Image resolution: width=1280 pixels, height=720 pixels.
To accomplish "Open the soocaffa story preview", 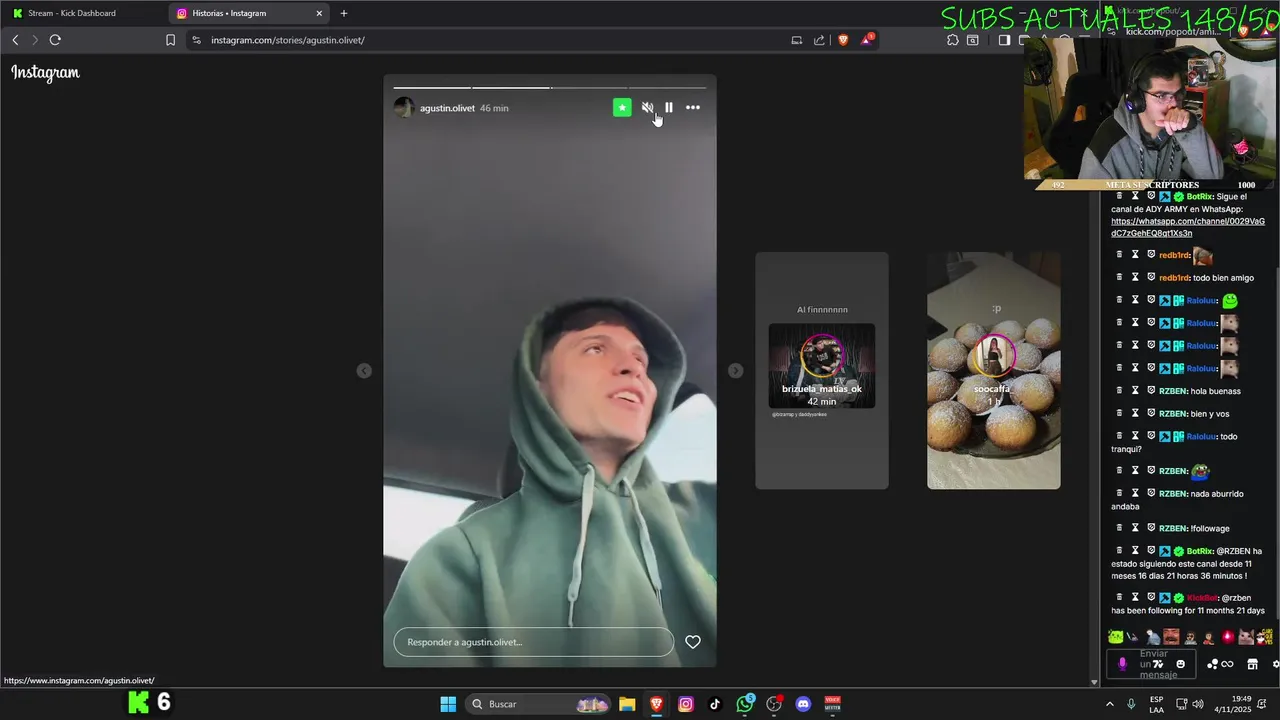I will (x=993, y=371).
